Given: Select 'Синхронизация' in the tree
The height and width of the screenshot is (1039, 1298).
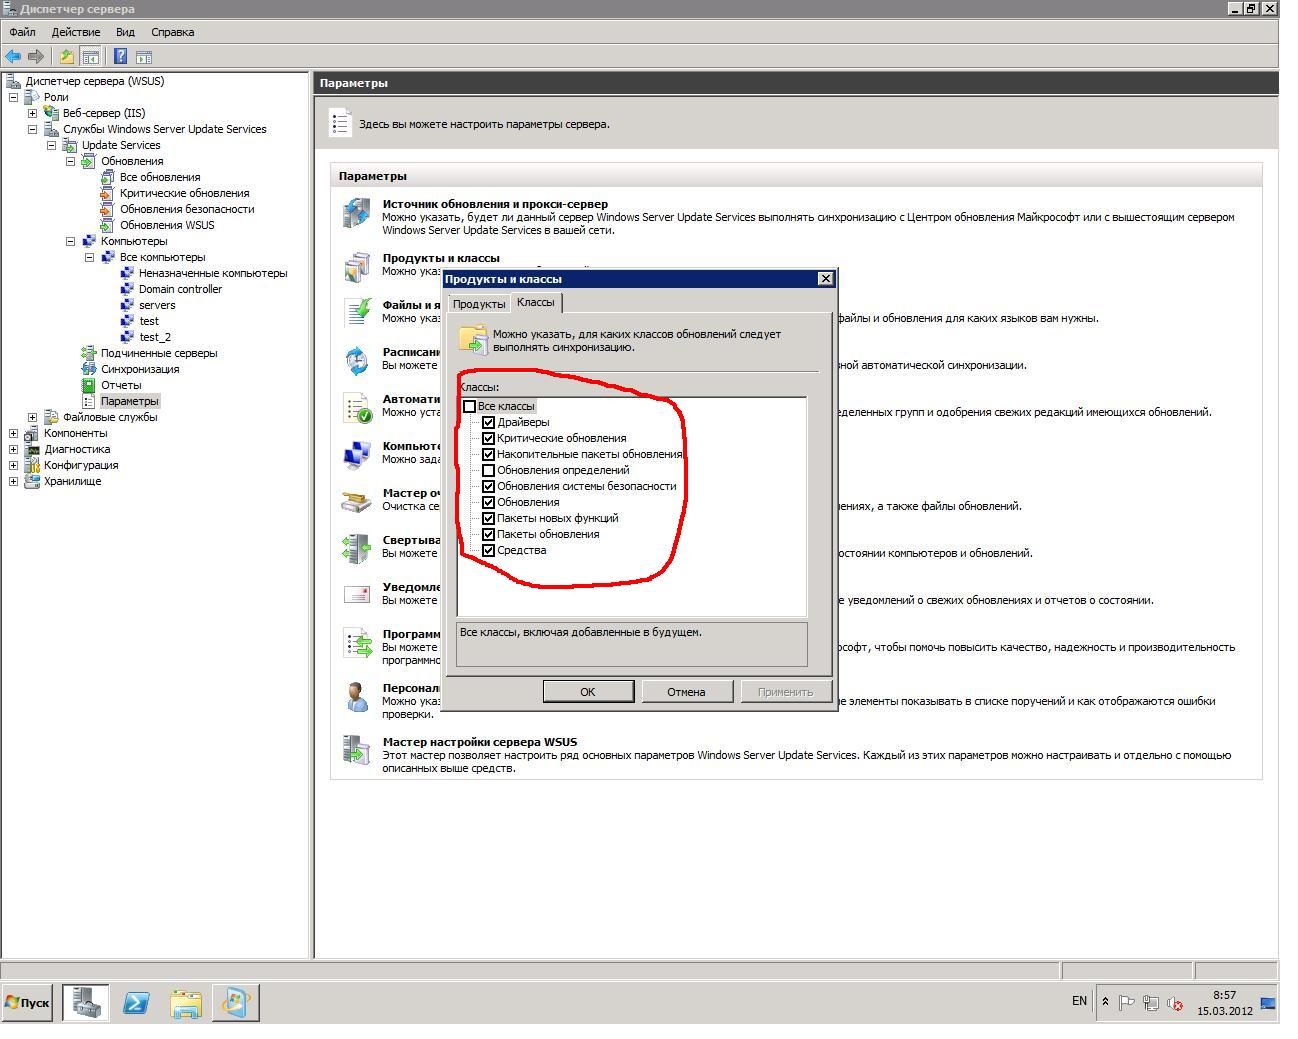Looking at the screenshot, I should pos(140,369).
